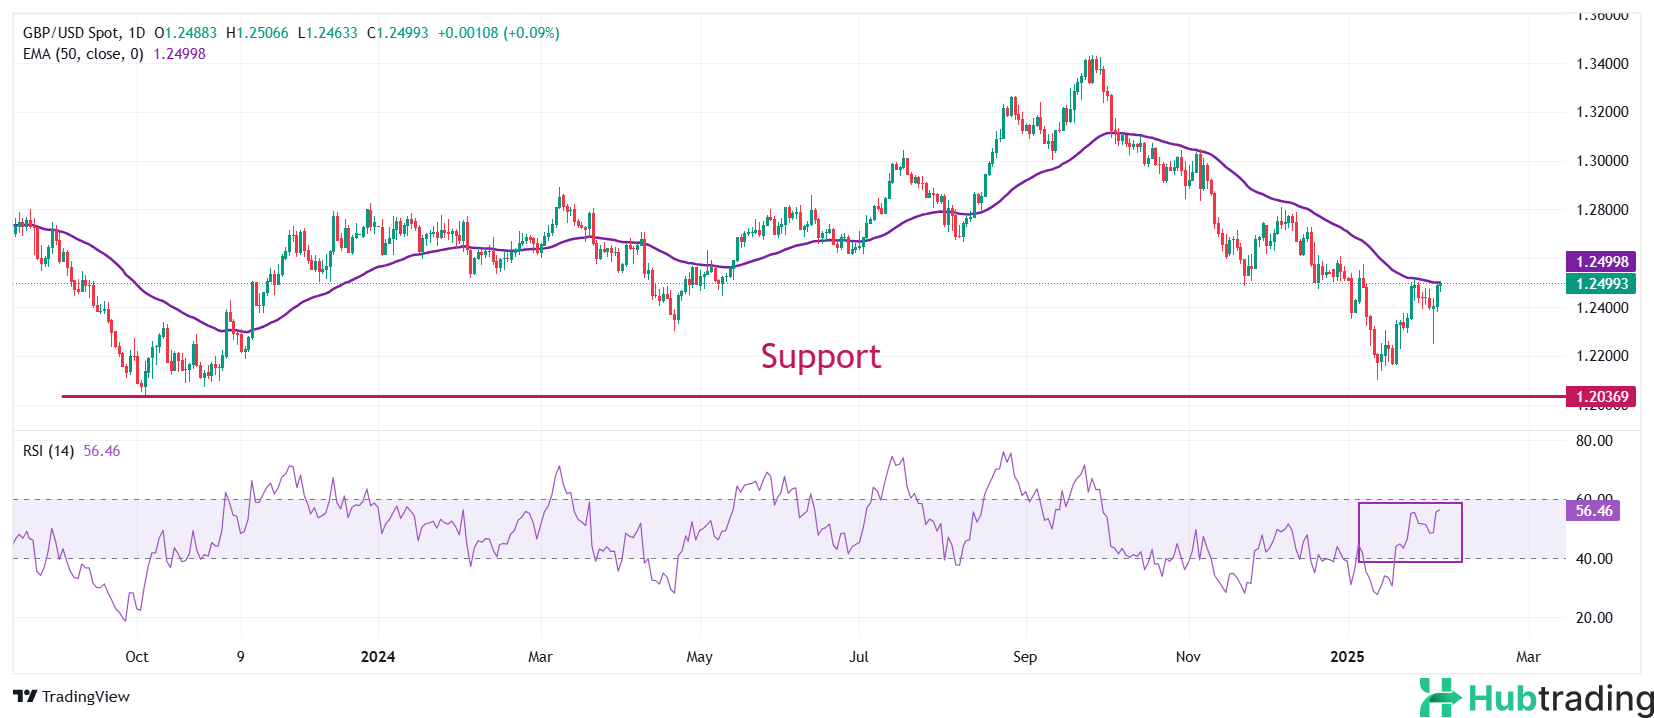Click the 1.30000 price axis label
Screen dimensions: 1654x718
pos(1602,161)
